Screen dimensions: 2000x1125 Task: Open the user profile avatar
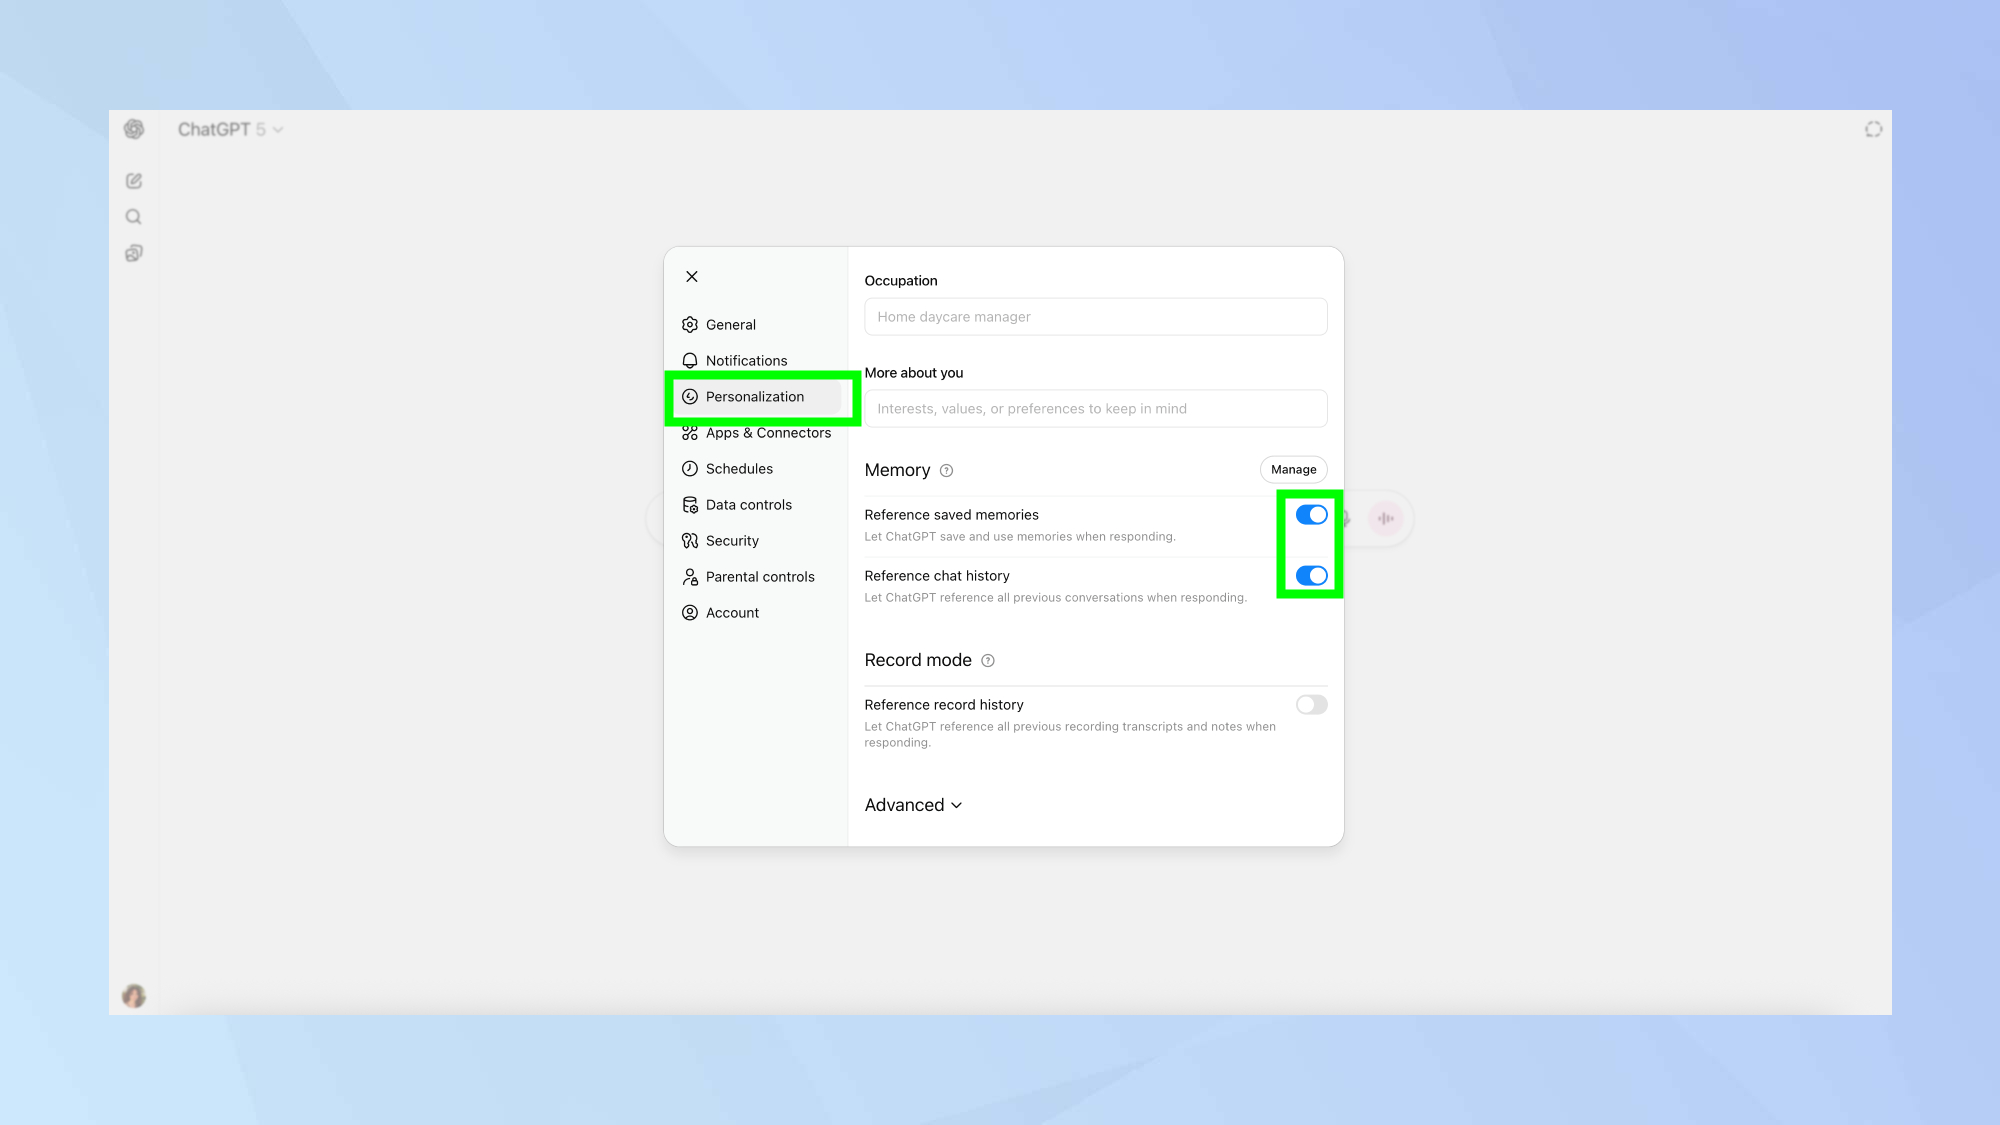tap(134, 996)
